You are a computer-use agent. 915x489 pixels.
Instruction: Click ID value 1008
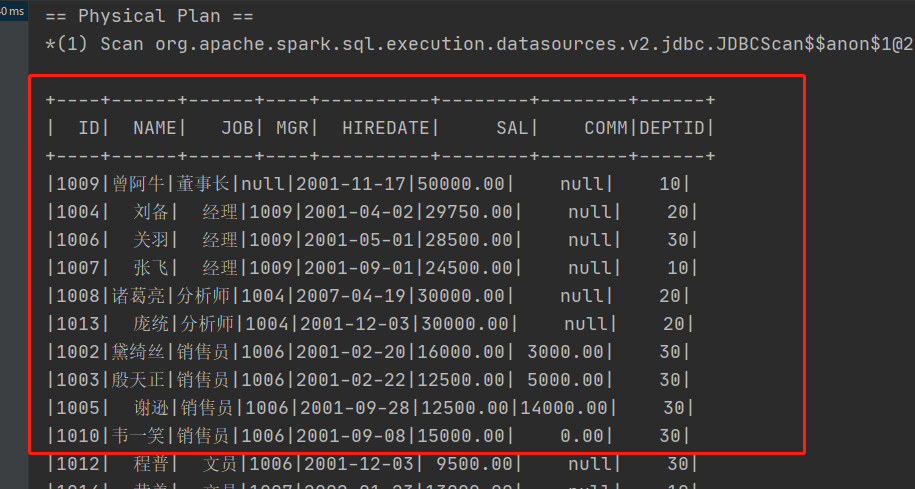(78, 296)
